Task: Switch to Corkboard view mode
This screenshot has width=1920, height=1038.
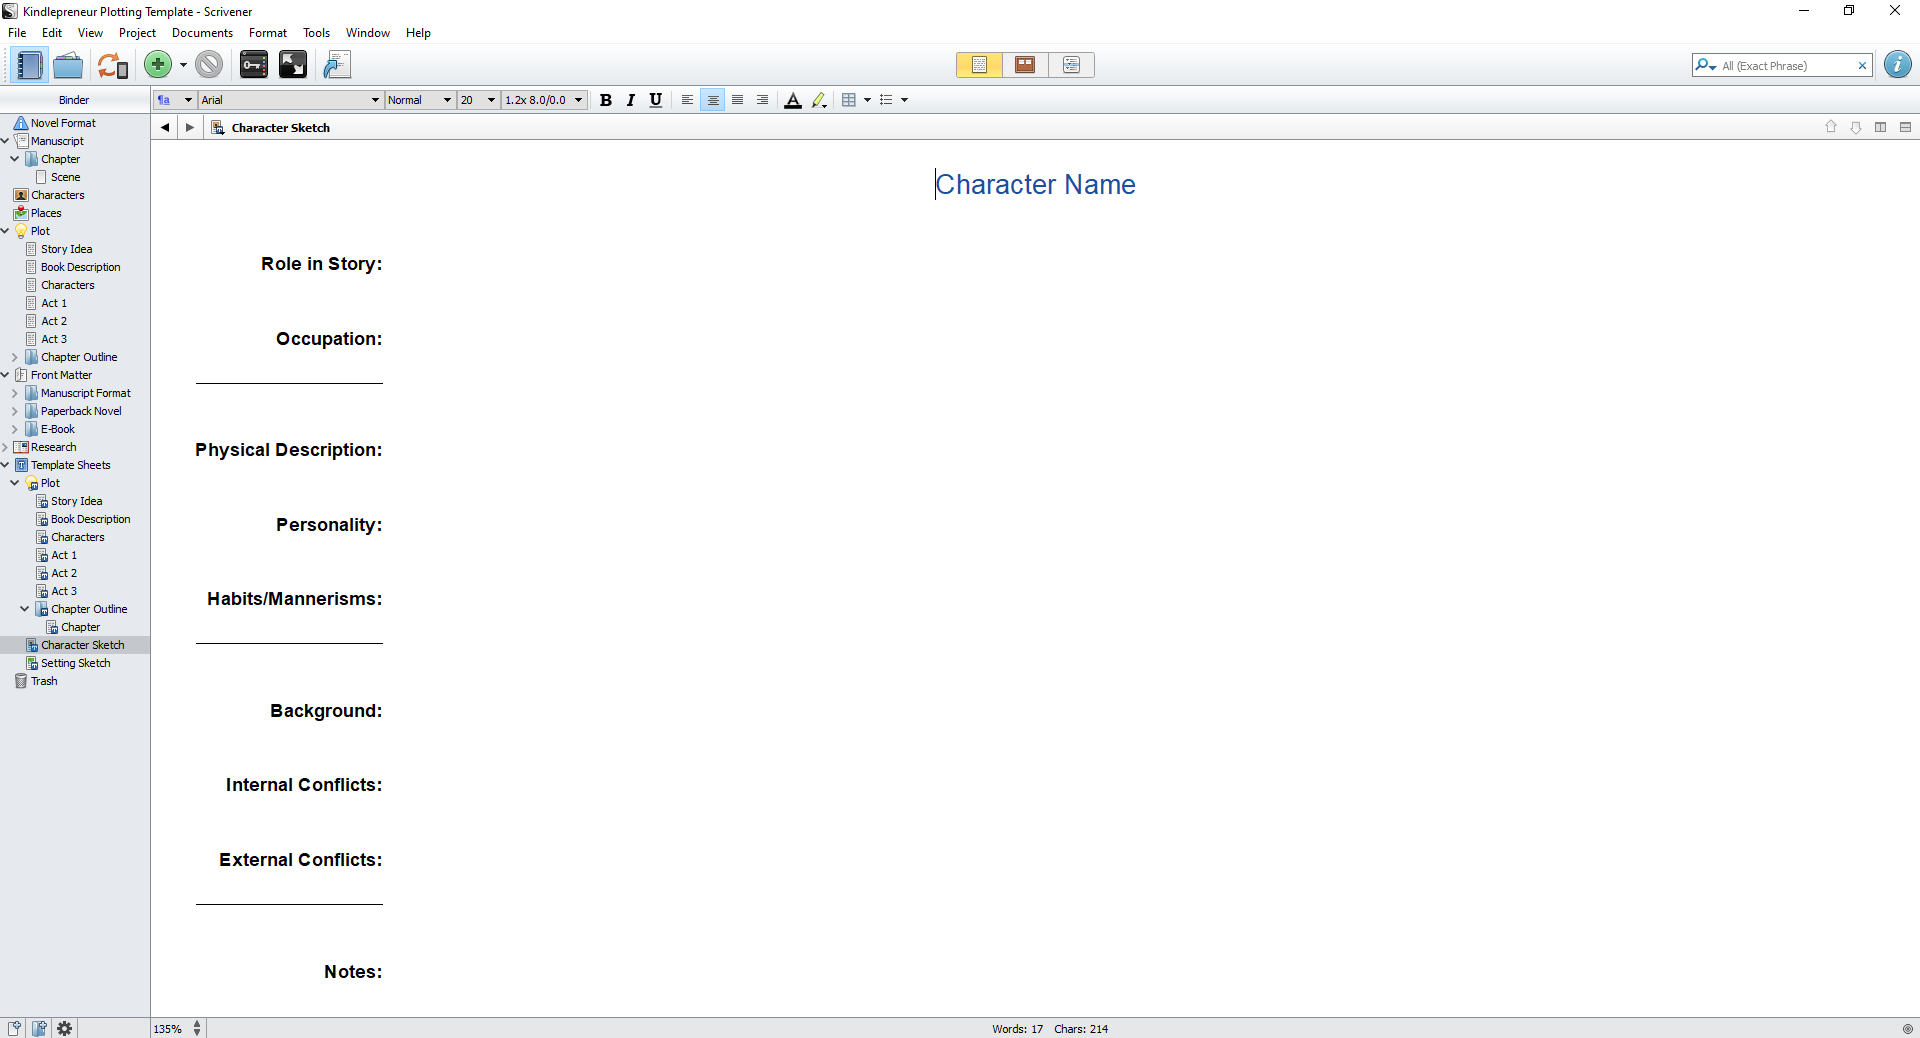Action: 1024,65
